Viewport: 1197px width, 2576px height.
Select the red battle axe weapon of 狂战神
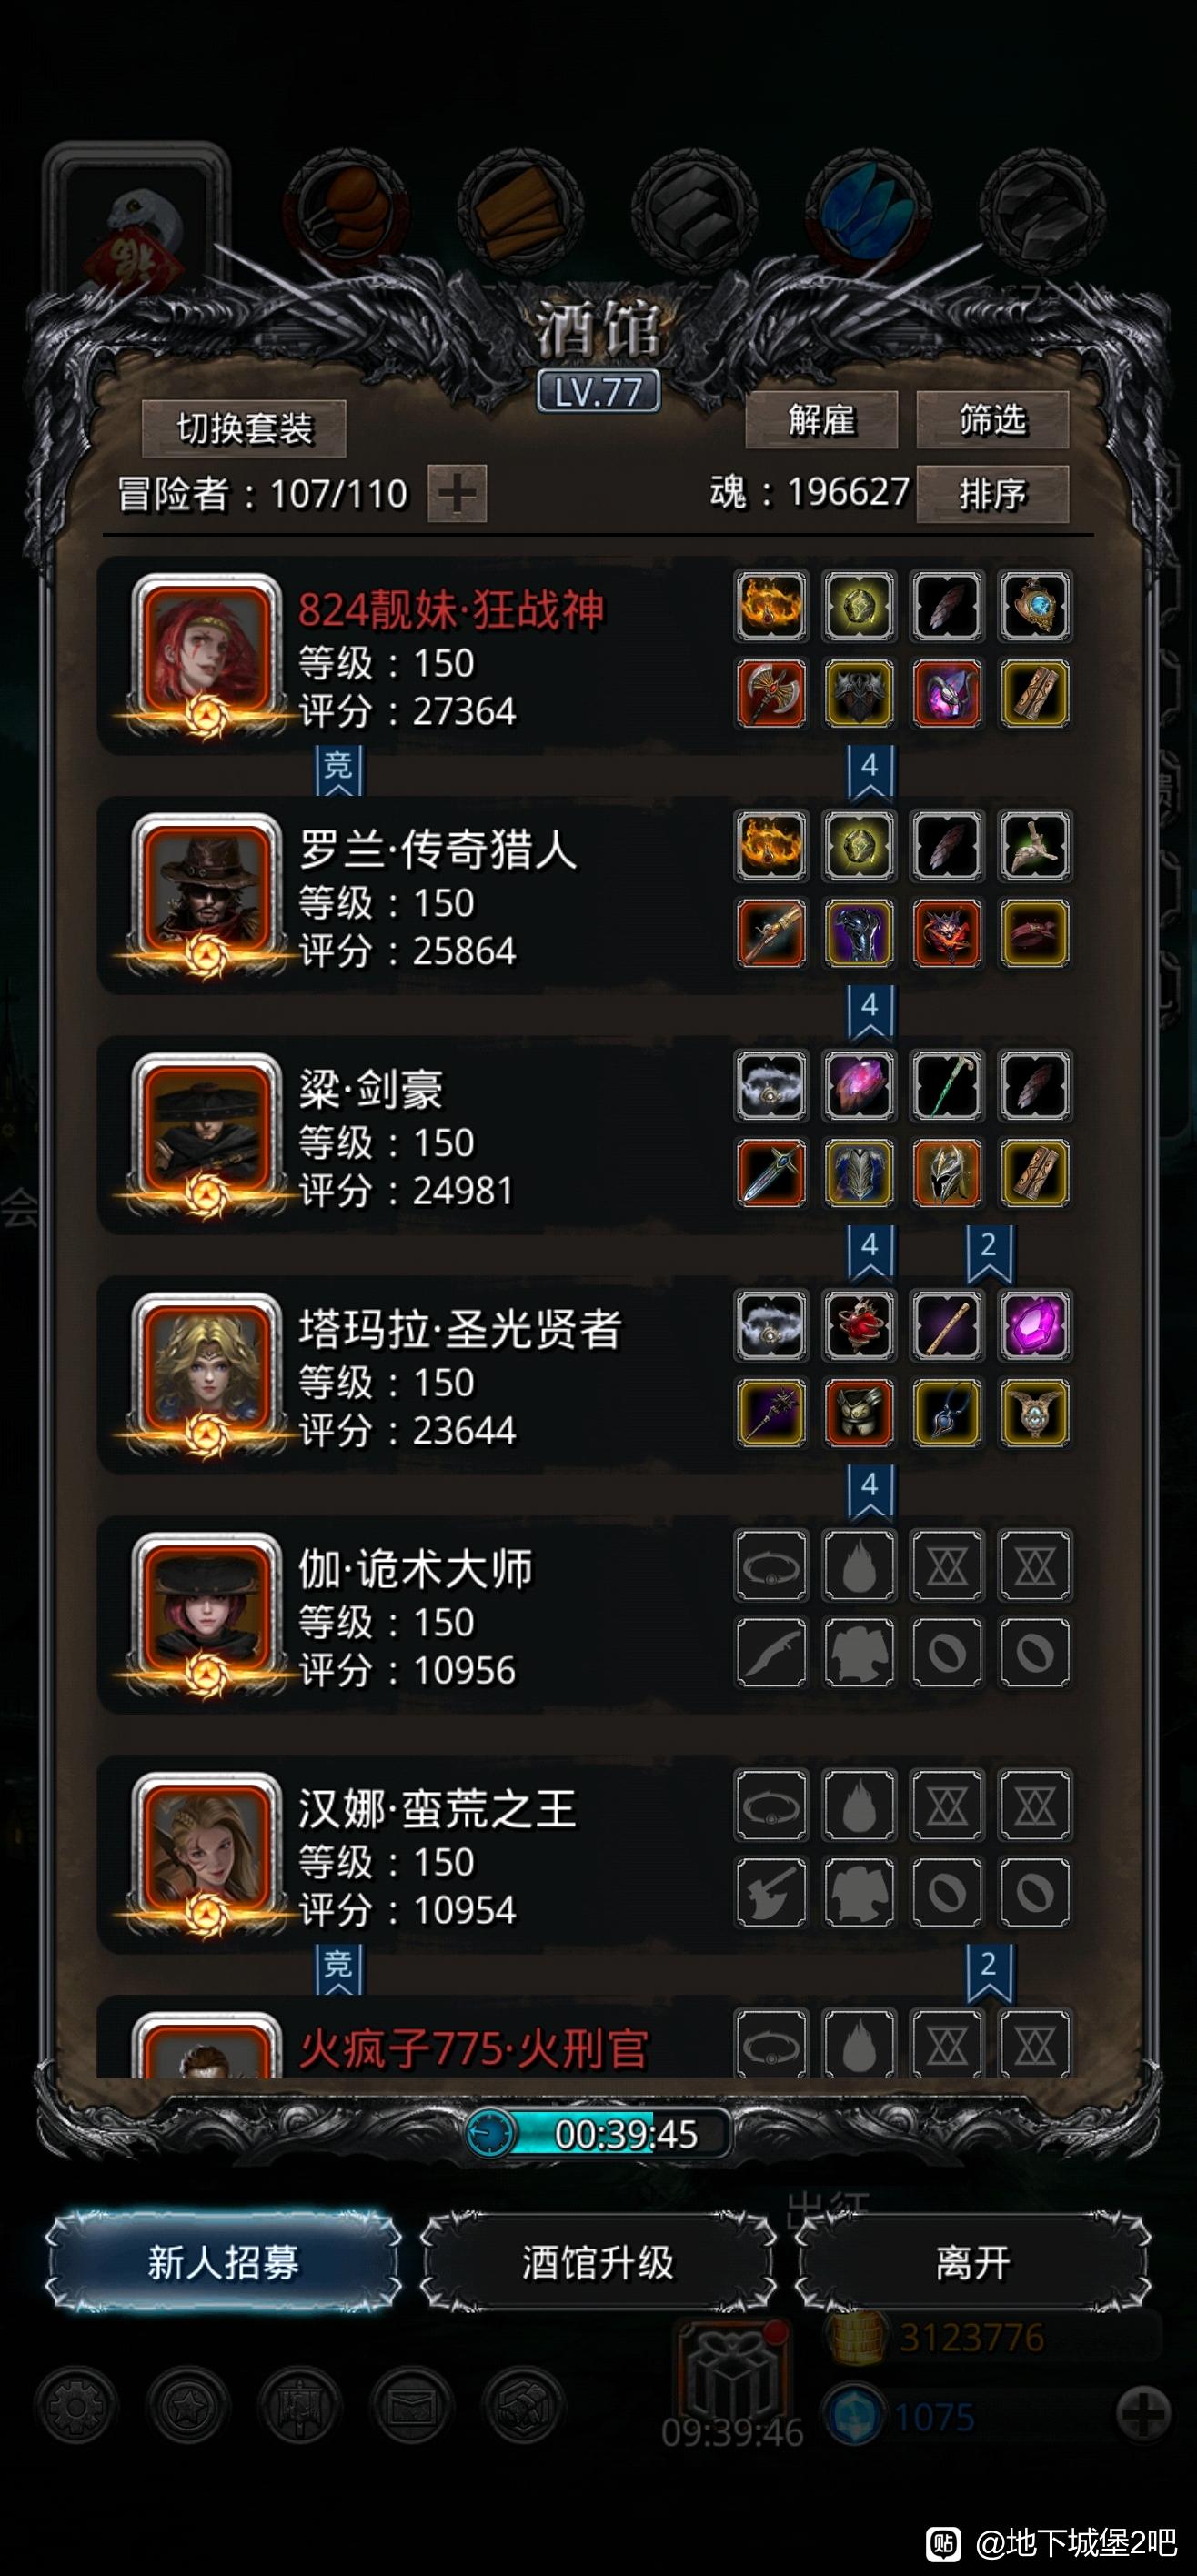770,693
